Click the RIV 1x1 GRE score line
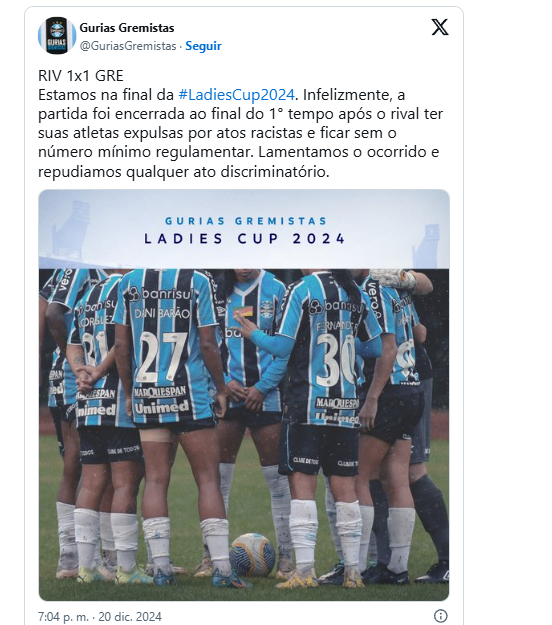 tap(81, 76)
